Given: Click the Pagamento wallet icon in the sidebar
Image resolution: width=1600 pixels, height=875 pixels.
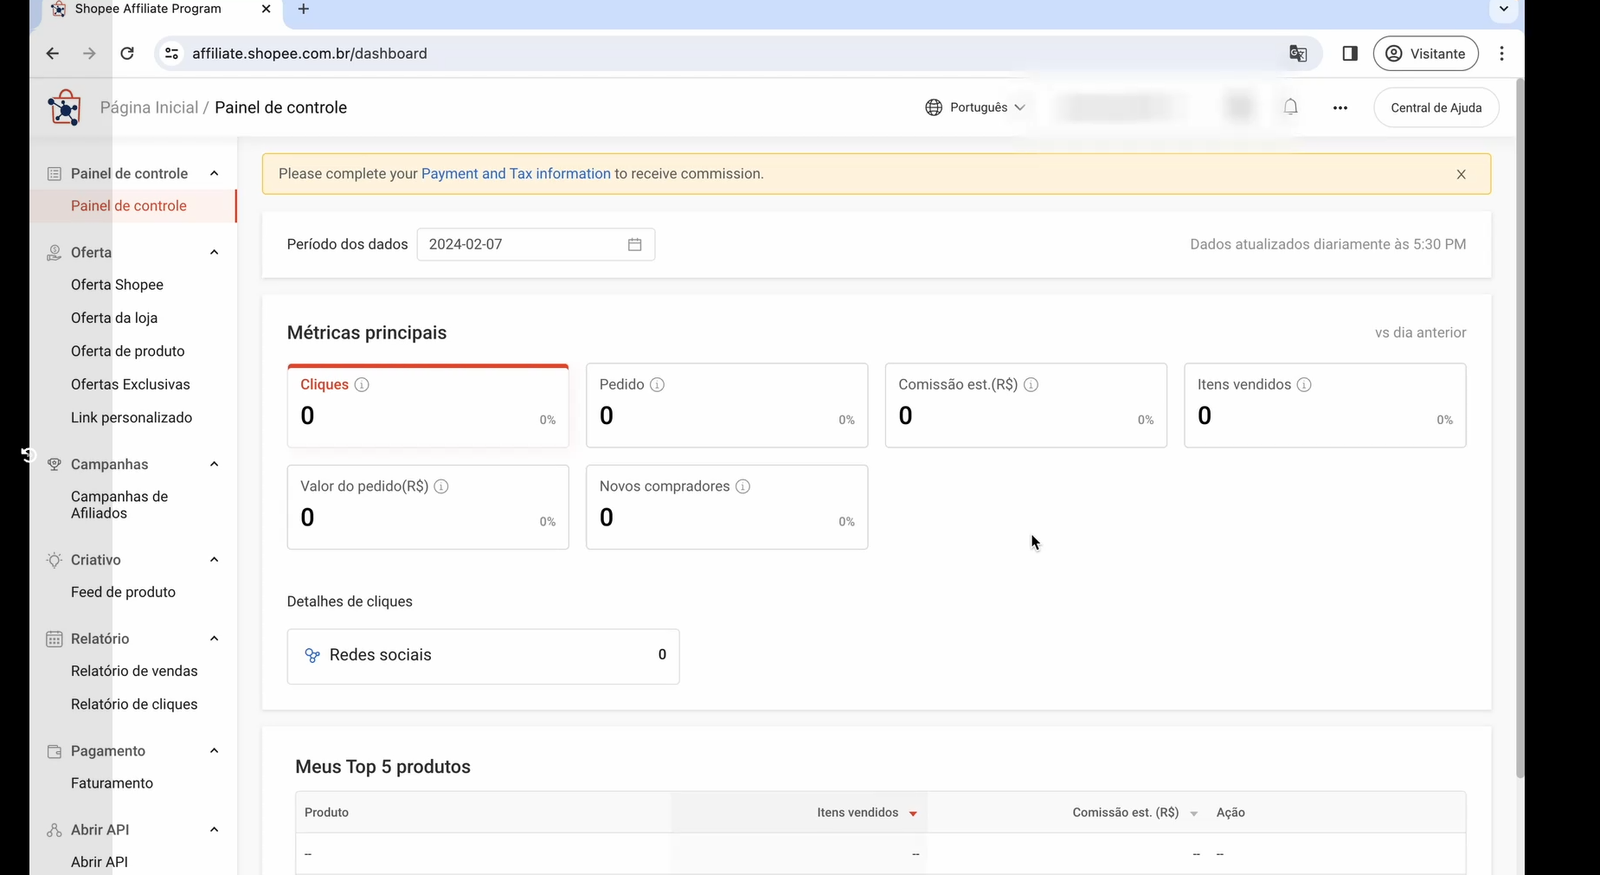Looking at the screenshot, I should click(54, 751).
